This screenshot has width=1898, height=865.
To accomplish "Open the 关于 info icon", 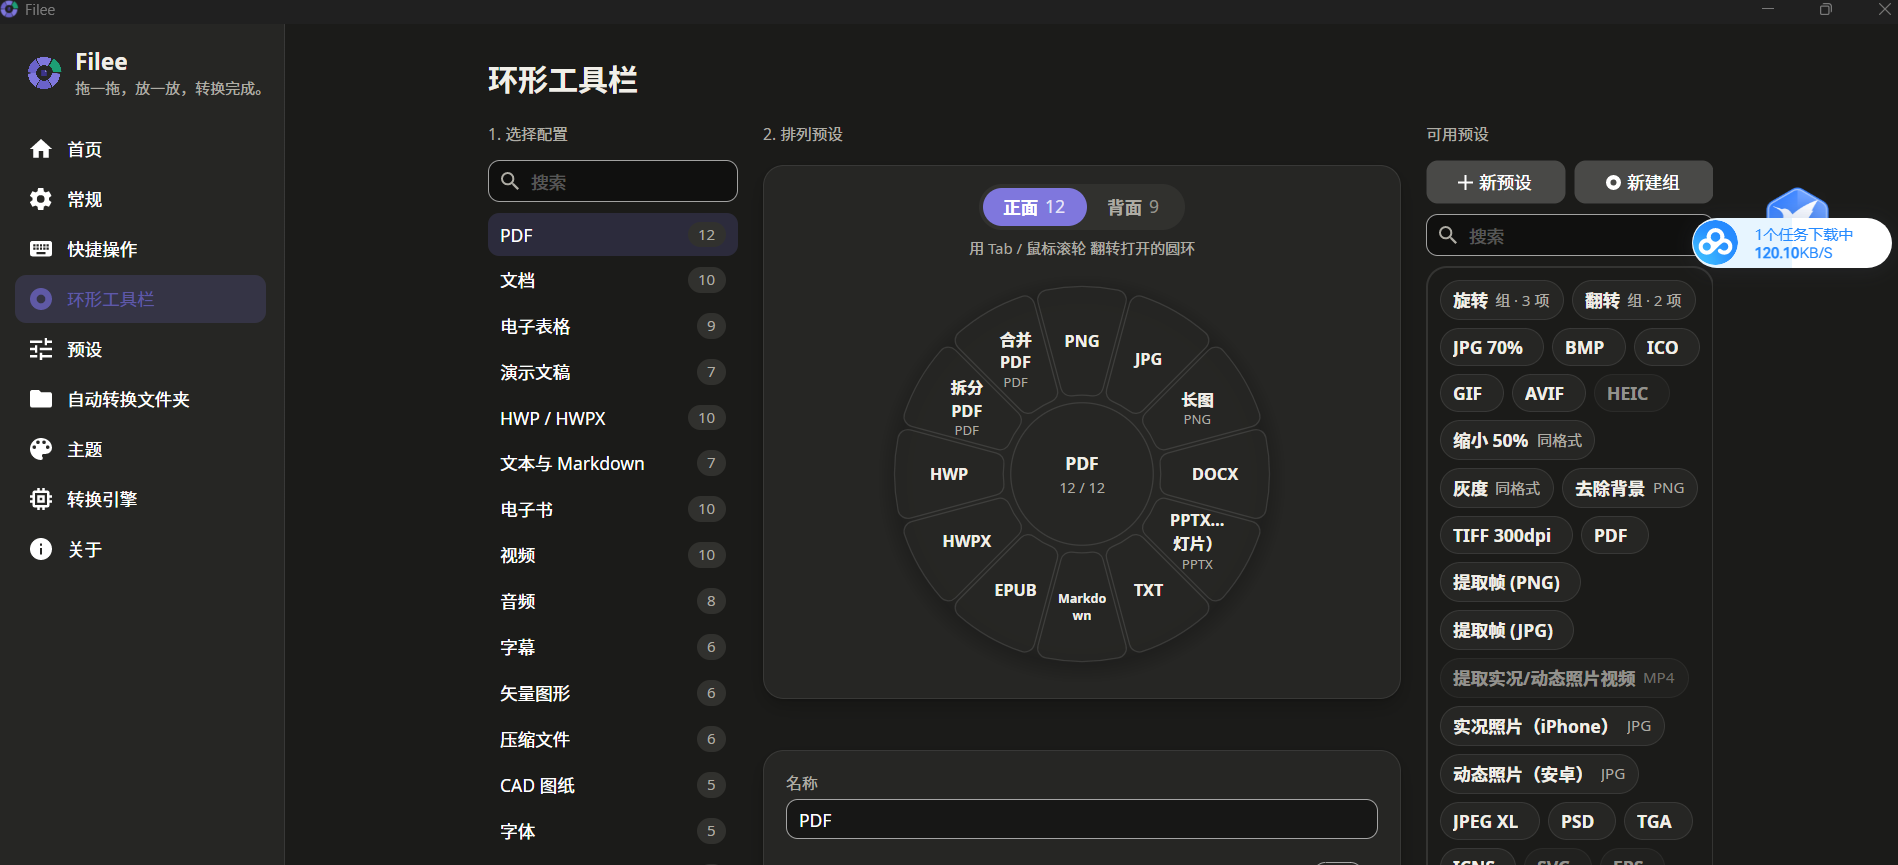I will coord(41,549).
